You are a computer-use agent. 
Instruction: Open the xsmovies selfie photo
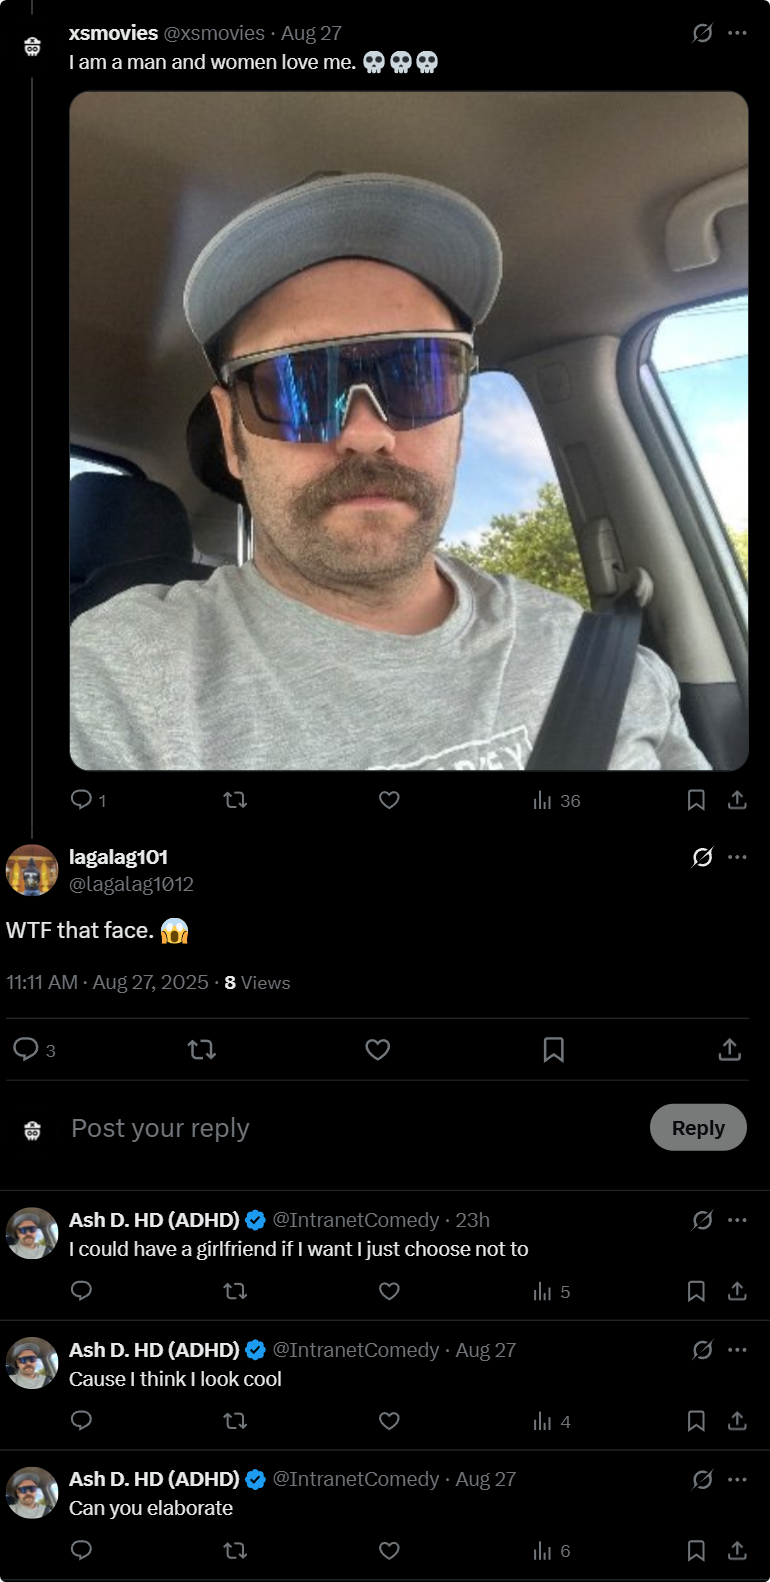408,430
